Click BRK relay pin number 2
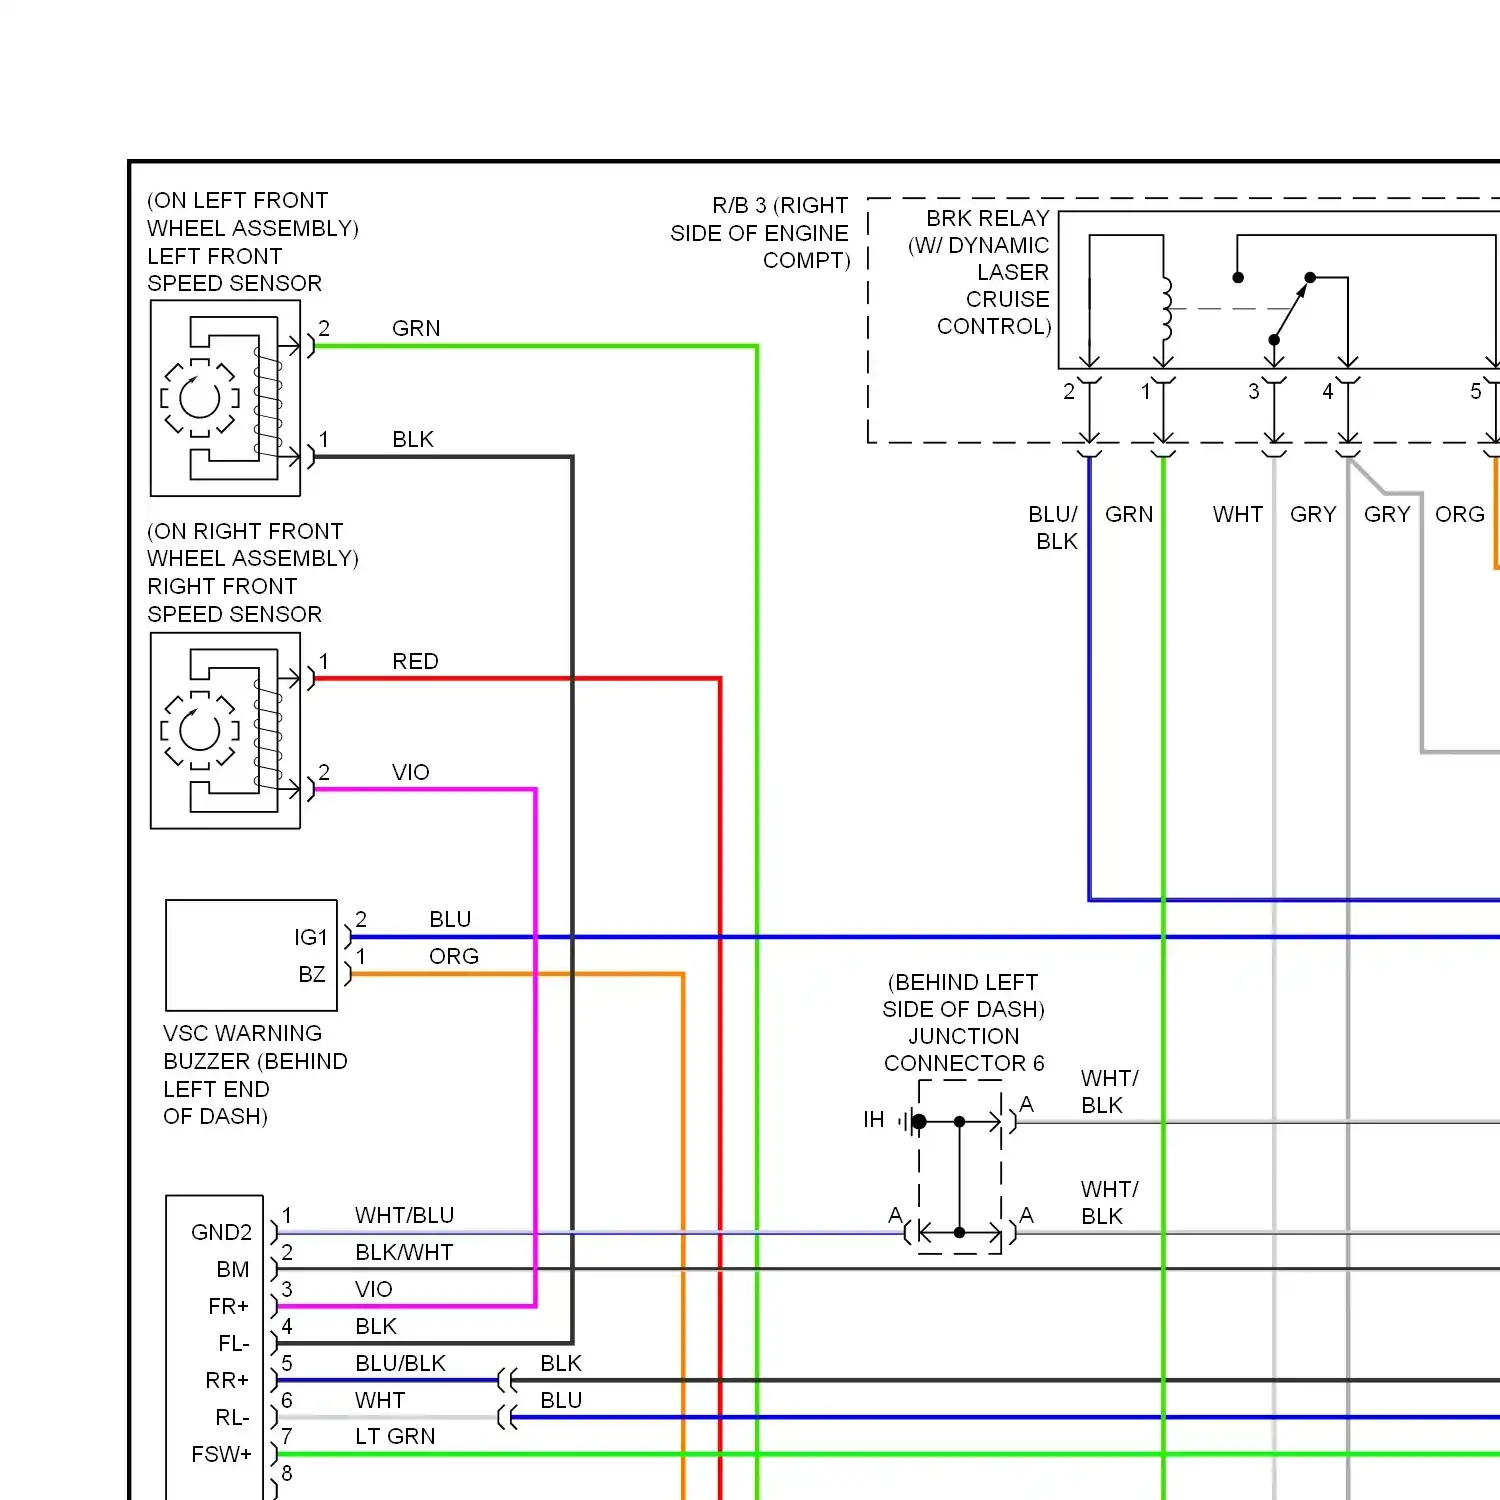Screen dimensions: 1500x1500 1069,391
